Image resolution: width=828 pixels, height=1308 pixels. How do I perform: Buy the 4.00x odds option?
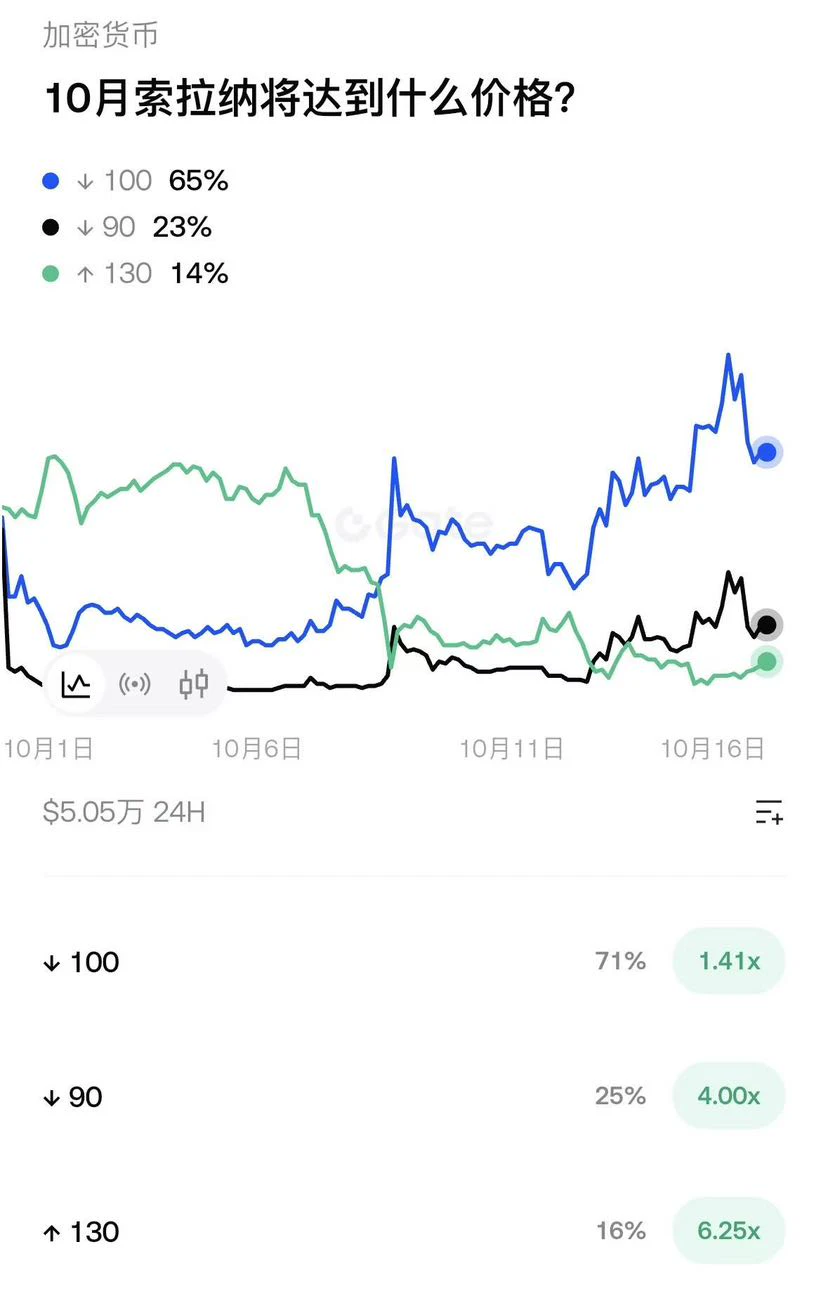click(729, 1096)
